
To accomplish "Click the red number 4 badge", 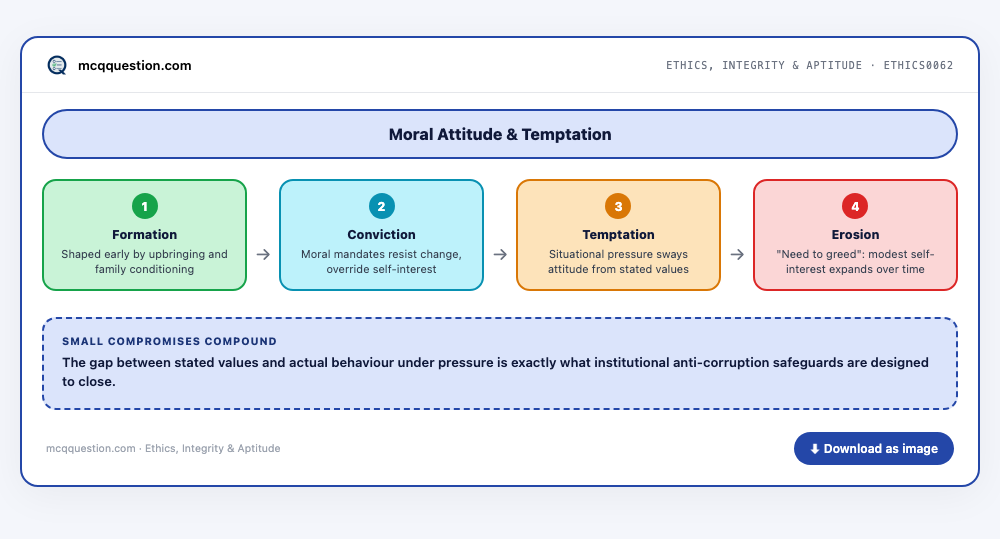I will pos(855,206).
